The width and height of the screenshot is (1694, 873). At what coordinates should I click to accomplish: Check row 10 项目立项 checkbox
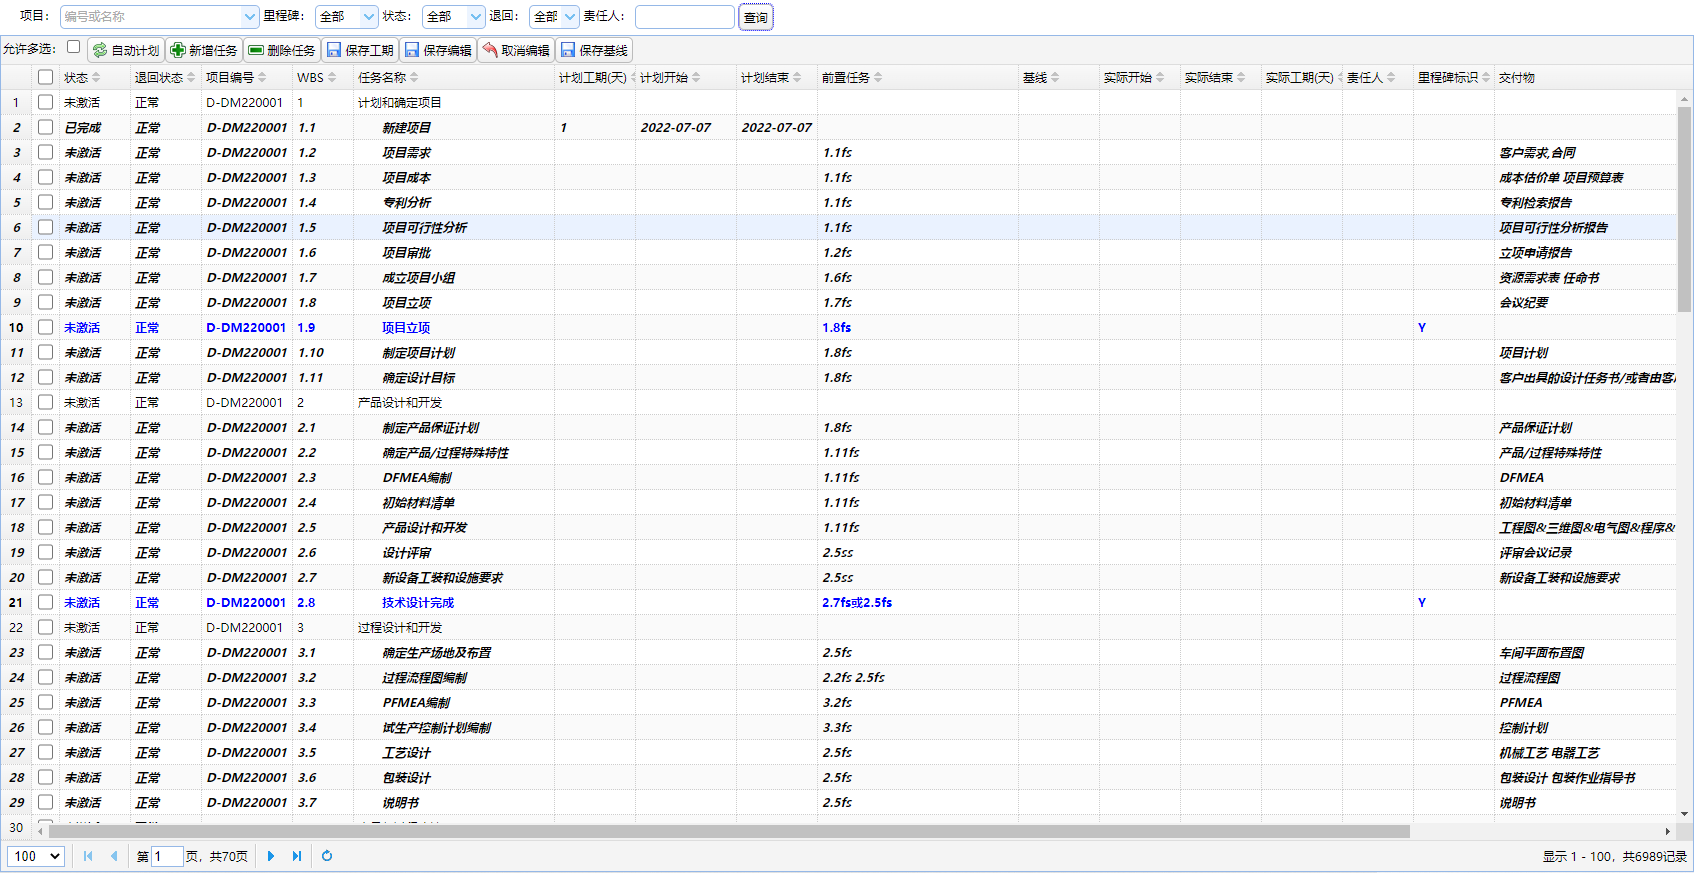tap(45, 327)
